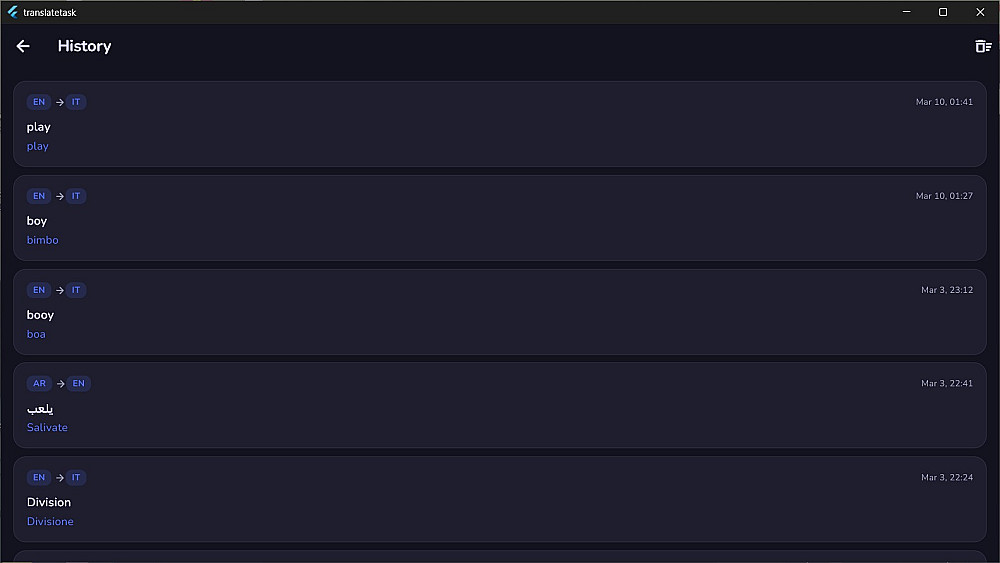Minimize the translatetask window
Viewport: 1000px width, 563px height.
click(x=906, y=12)
